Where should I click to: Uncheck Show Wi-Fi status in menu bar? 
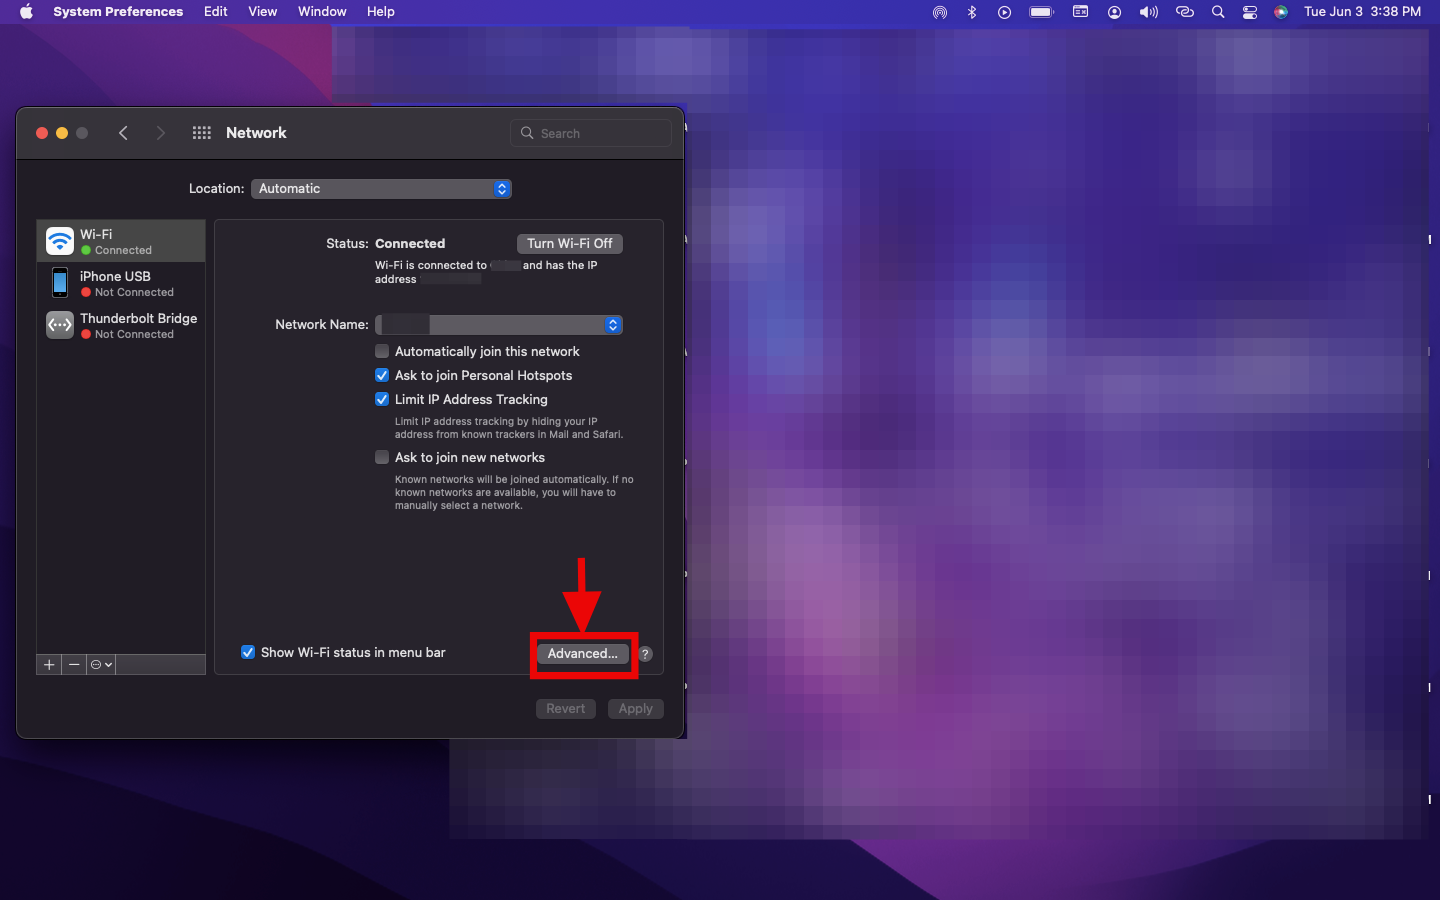click(x=248, y=652)
